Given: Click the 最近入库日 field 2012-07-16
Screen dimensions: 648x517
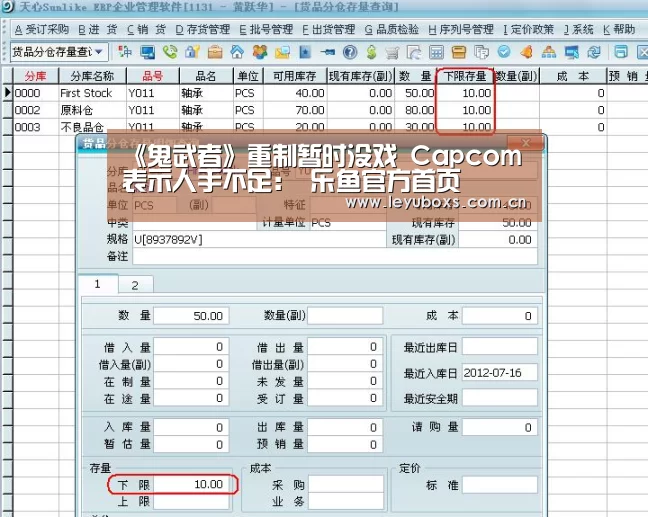Looking at the screenshot, I should pyautogui.click(x=500, y=373).
